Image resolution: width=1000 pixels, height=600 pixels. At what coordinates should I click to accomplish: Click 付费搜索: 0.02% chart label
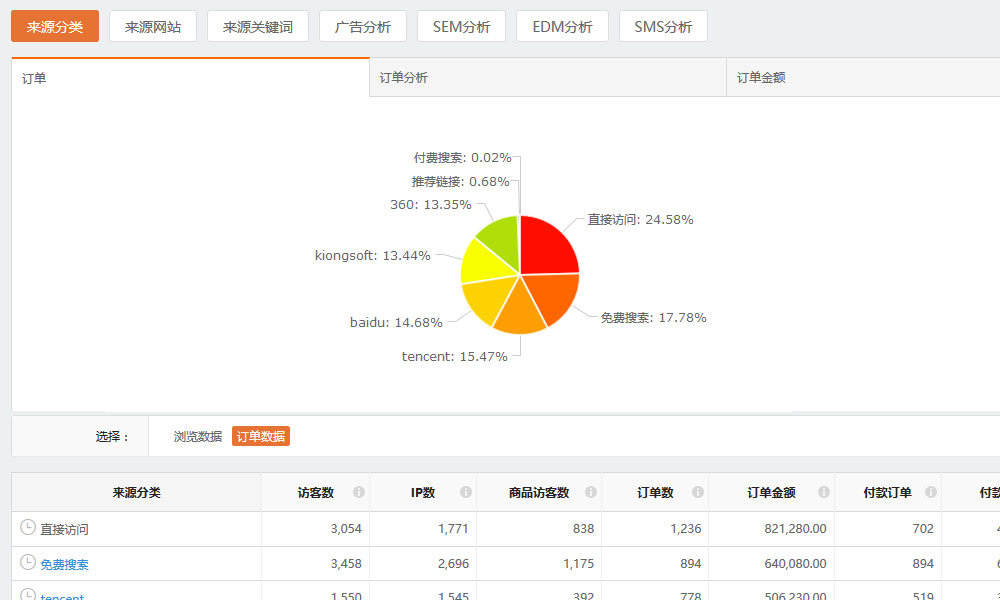(462, 157)
